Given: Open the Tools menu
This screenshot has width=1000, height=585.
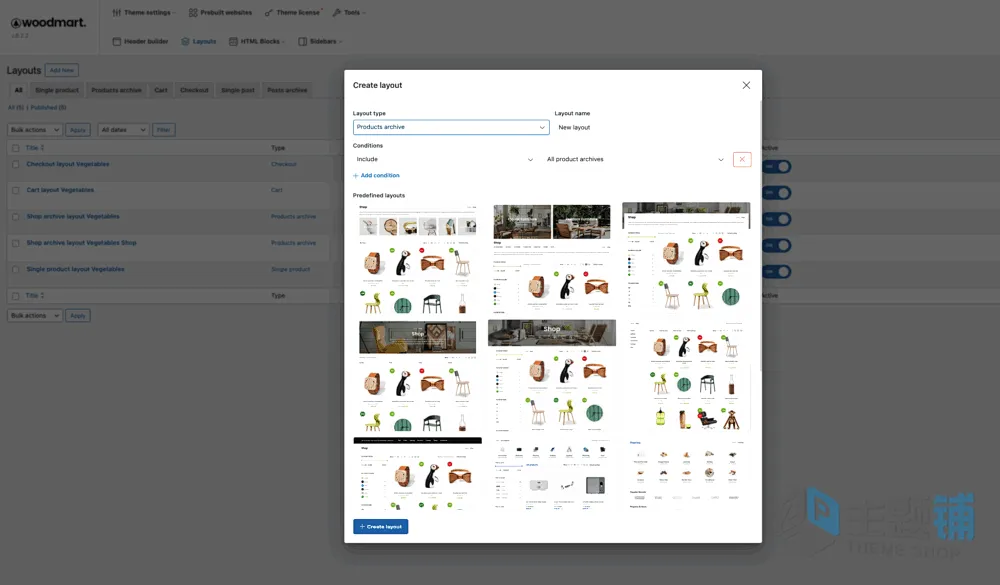Looking at the screenshot, I should point(349,13).
